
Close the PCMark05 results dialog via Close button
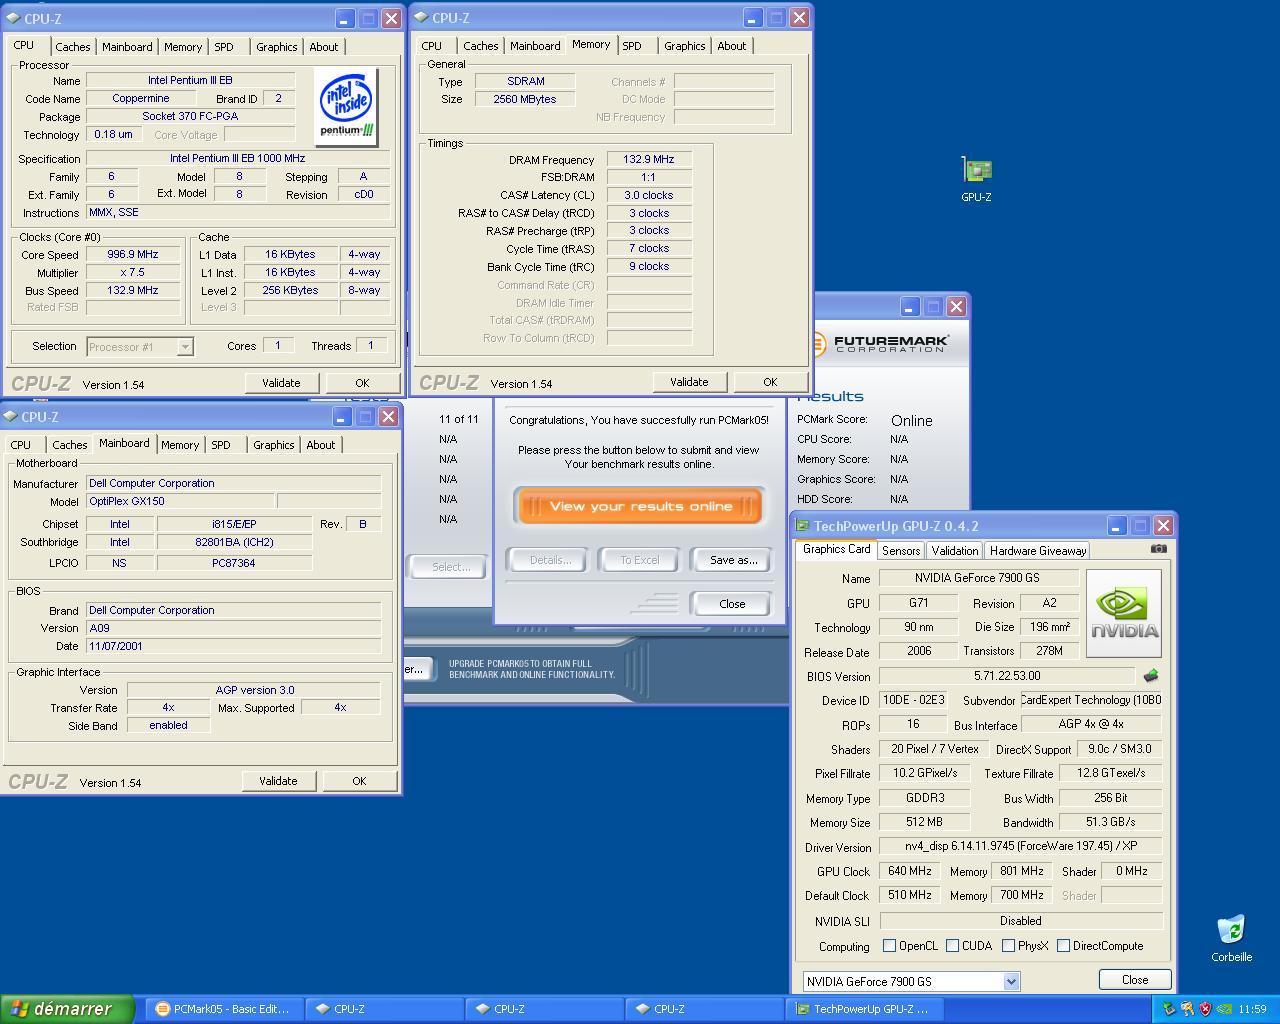point(732,604)
